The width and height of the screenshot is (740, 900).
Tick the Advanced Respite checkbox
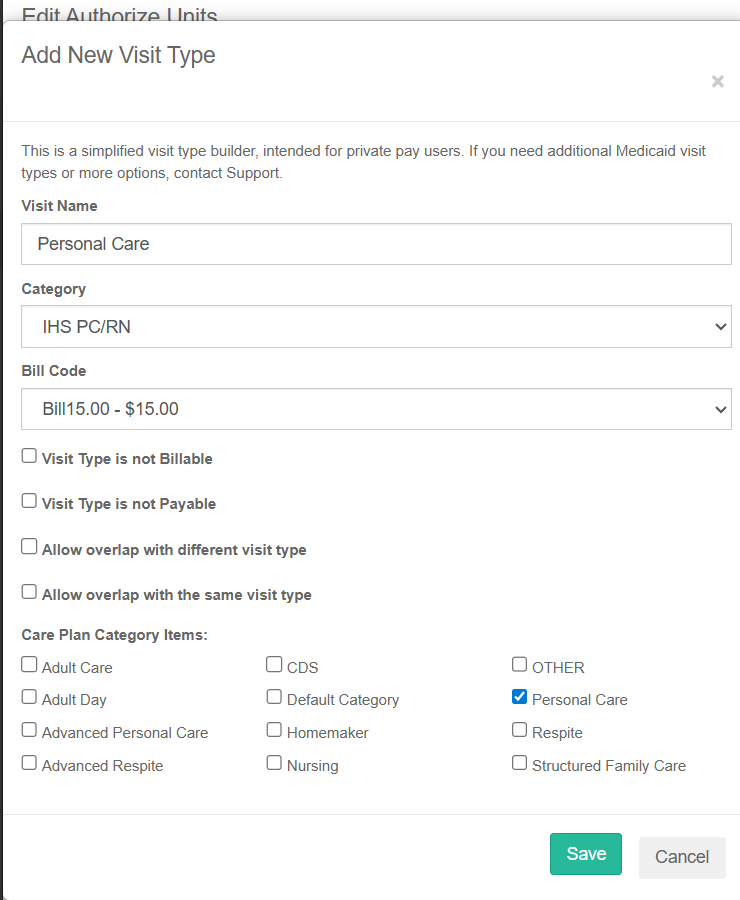point(30,764)
